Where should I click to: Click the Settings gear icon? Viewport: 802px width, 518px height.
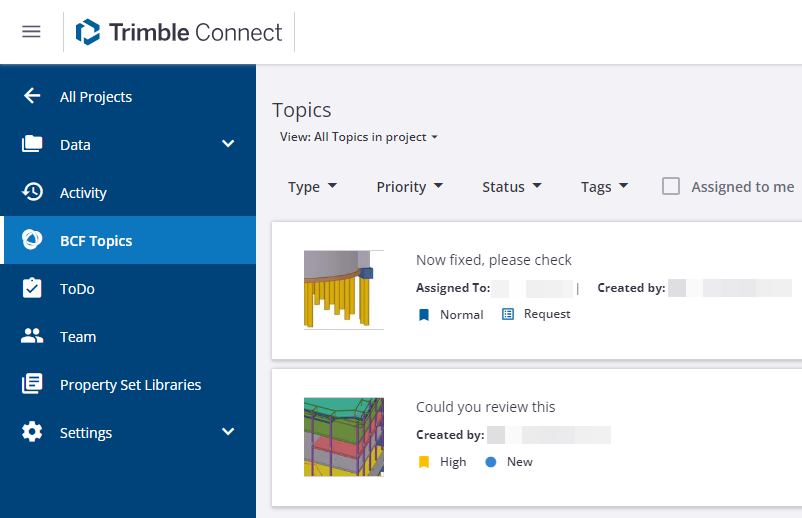[x=32, y=432]
